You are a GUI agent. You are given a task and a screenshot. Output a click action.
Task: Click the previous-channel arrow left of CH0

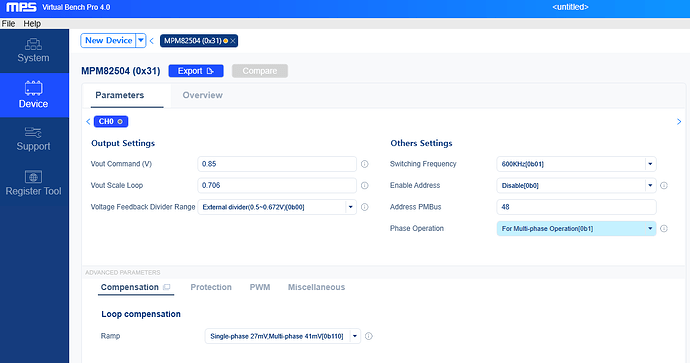pos(88,121)
